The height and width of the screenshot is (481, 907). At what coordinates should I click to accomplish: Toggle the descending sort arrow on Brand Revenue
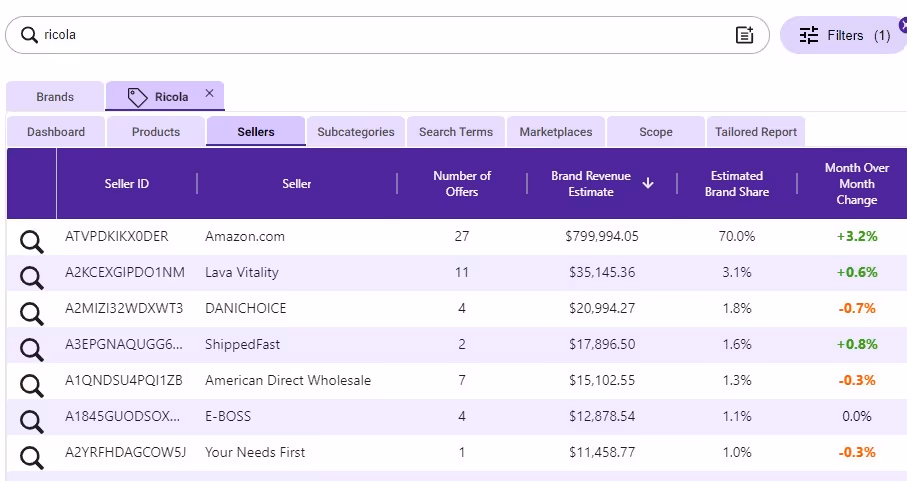(648, 183)
